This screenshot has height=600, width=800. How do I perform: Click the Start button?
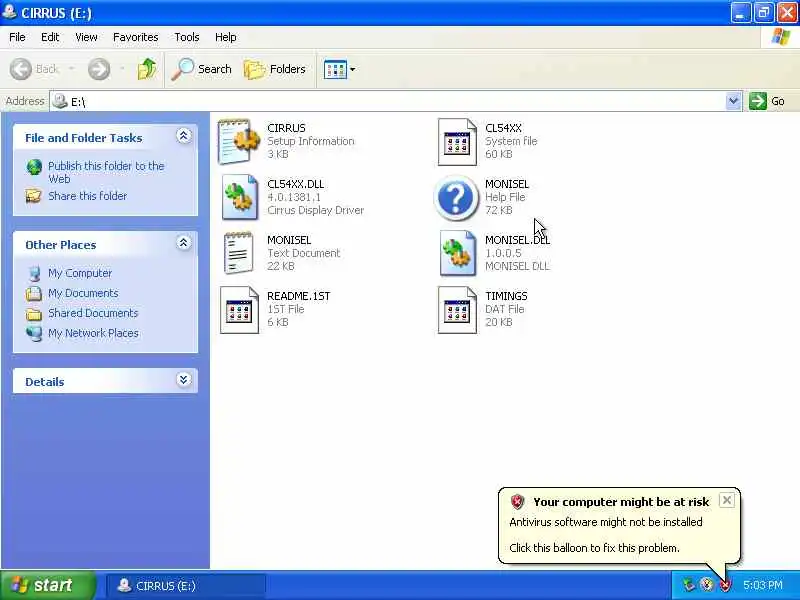tap(47, 585)
